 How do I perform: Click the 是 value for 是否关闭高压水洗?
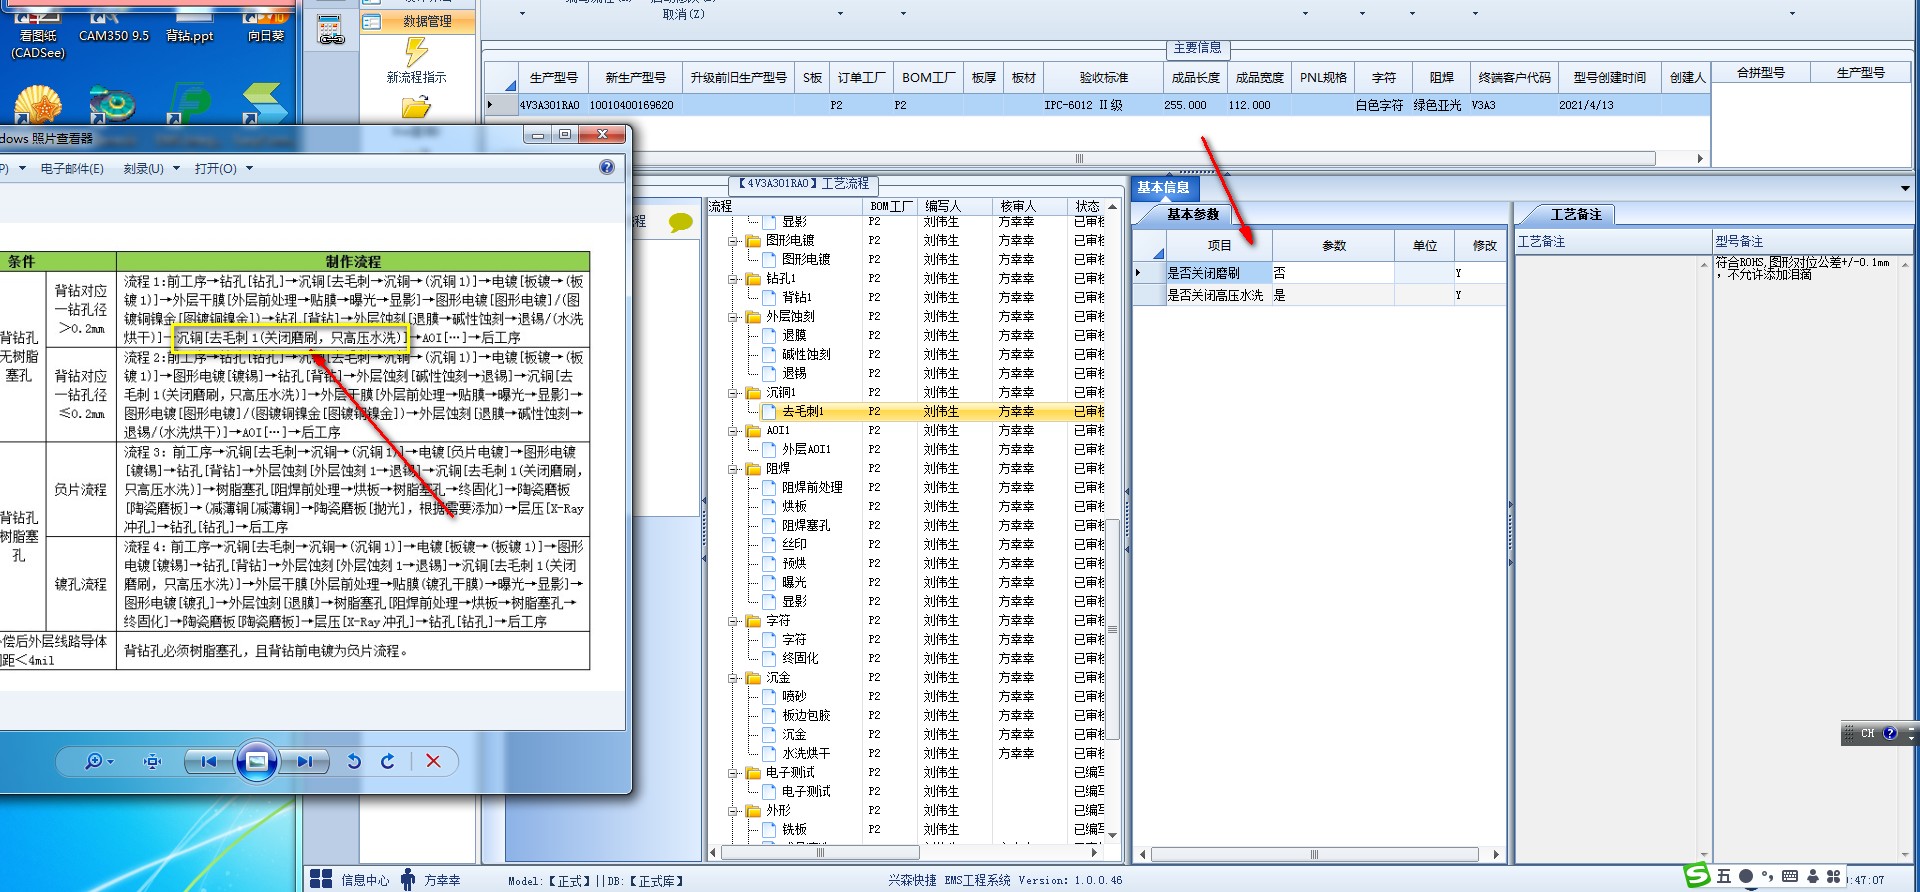1332,295
